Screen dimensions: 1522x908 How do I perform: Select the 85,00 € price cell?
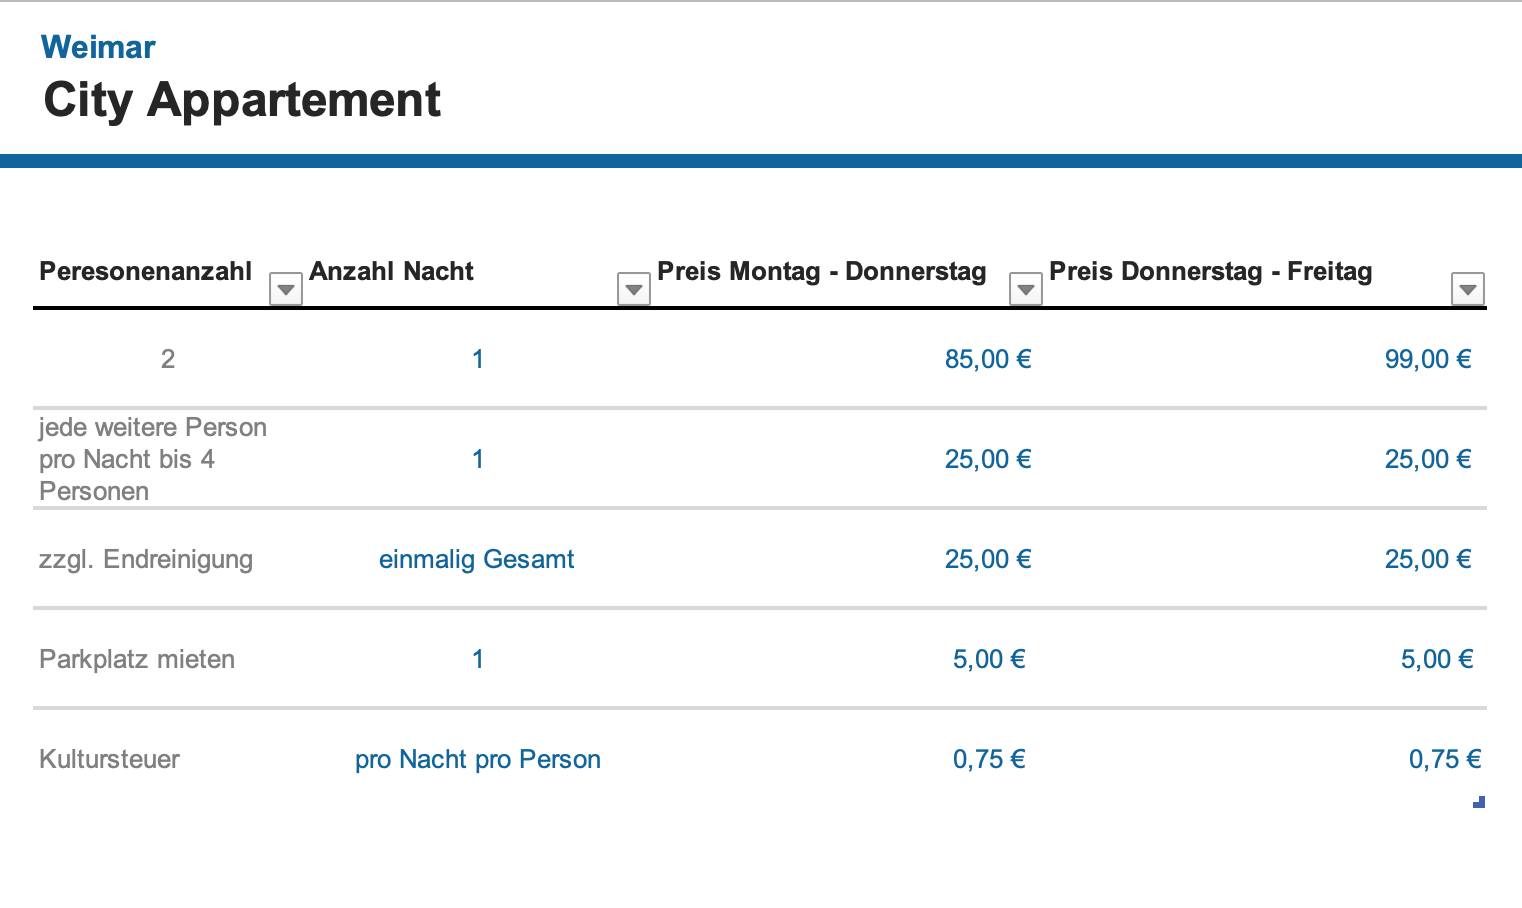[x=988, y=359]
